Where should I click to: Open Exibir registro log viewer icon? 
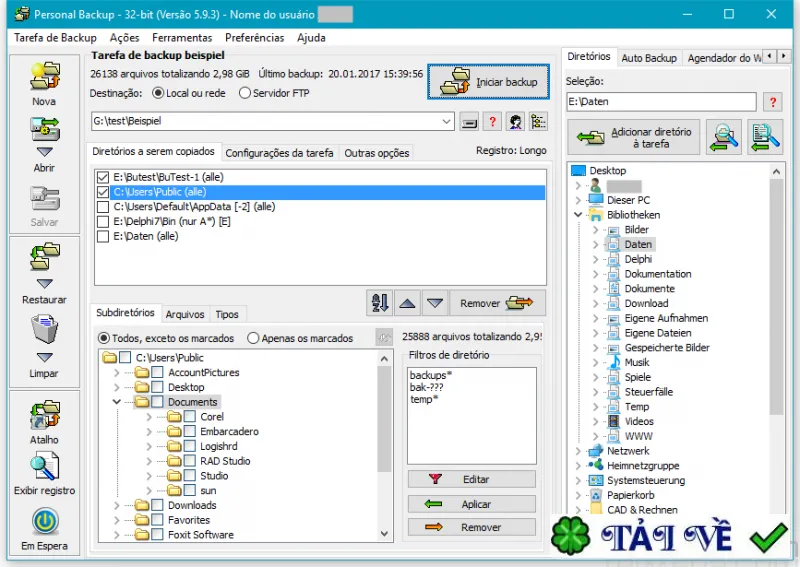tap(44, 467)
